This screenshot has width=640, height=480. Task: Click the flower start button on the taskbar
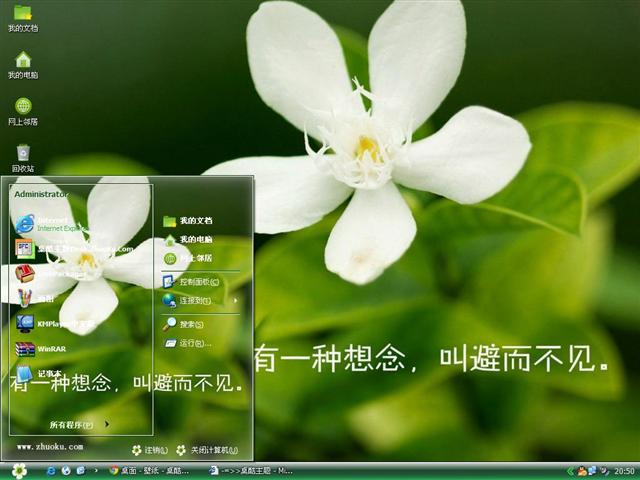tap(19, 471)
